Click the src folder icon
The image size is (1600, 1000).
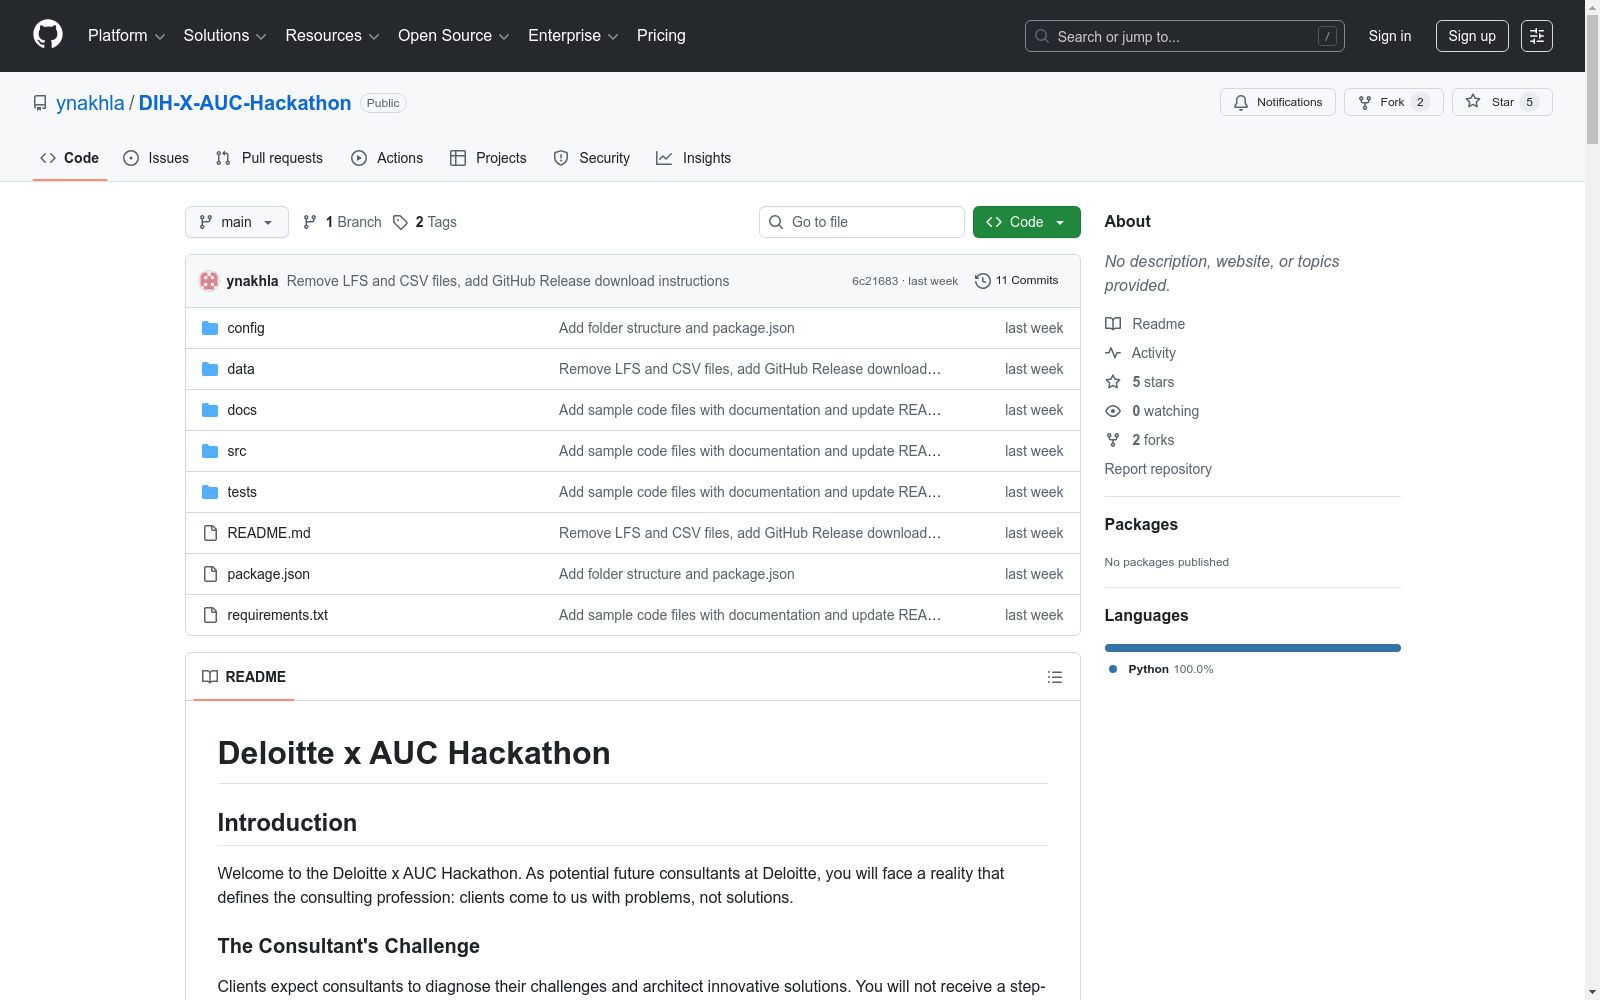click(x=210, y=451)
